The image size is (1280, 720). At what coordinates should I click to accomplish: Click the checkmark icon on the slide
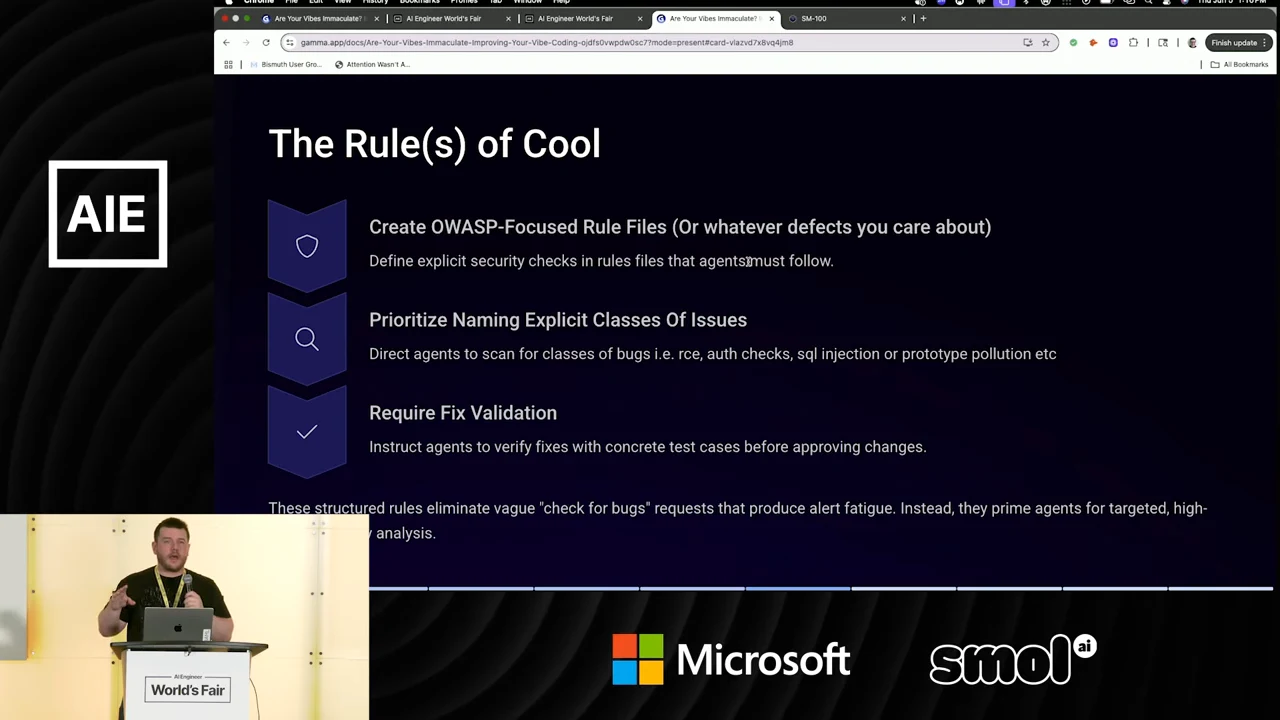coord(307,432)
